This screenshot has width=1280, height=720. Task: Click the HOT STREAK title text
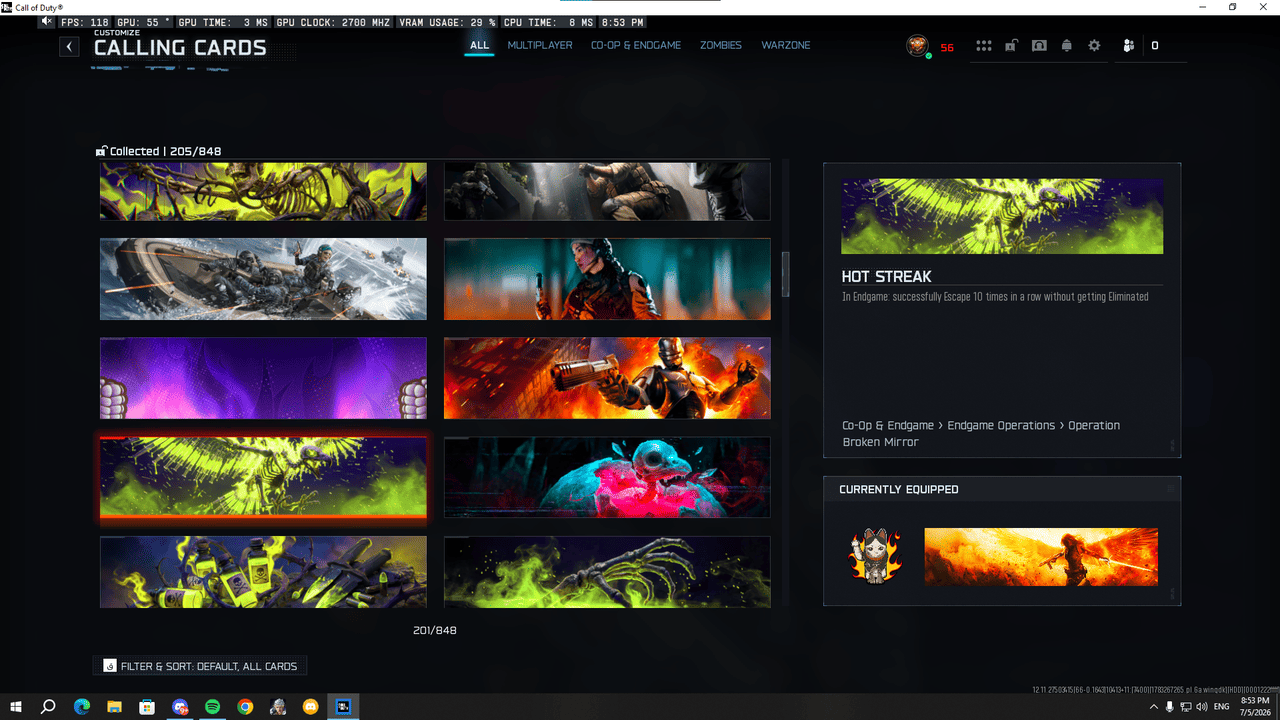pyautogui.click(x=887, y=276)
